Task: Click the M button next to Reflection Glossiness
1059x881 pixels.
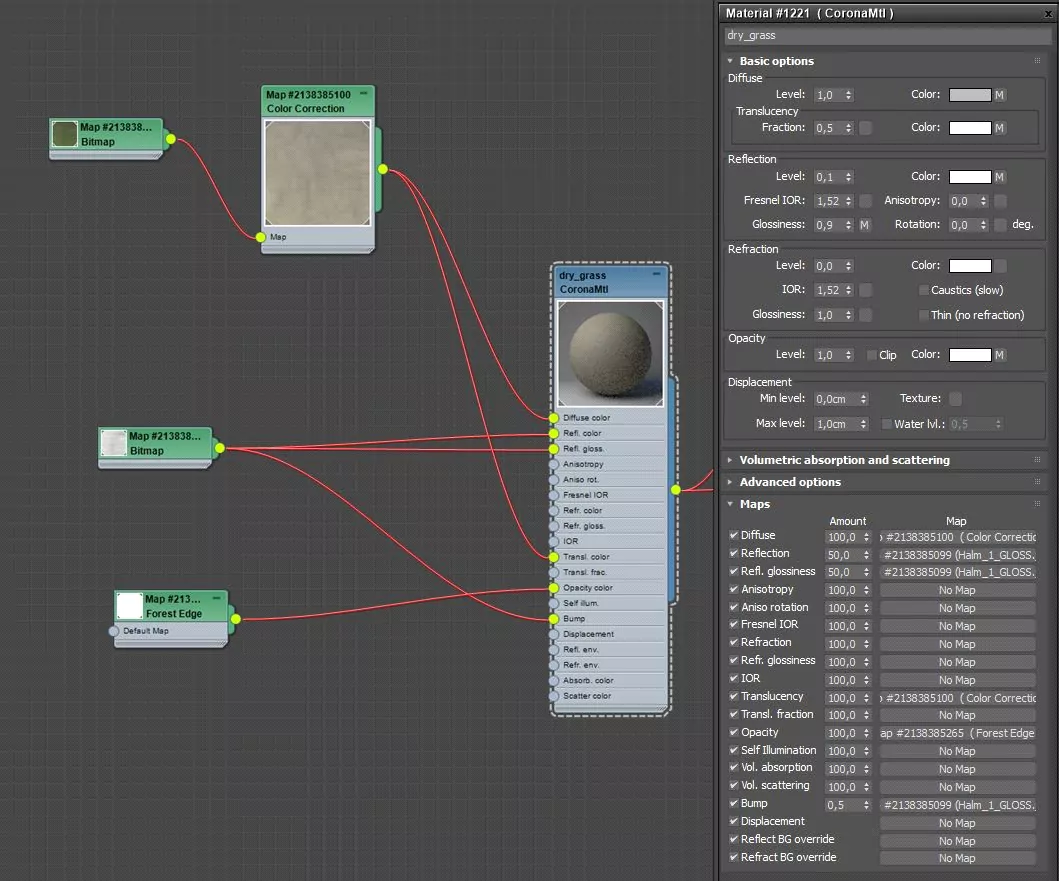Action: pos(866,226)
